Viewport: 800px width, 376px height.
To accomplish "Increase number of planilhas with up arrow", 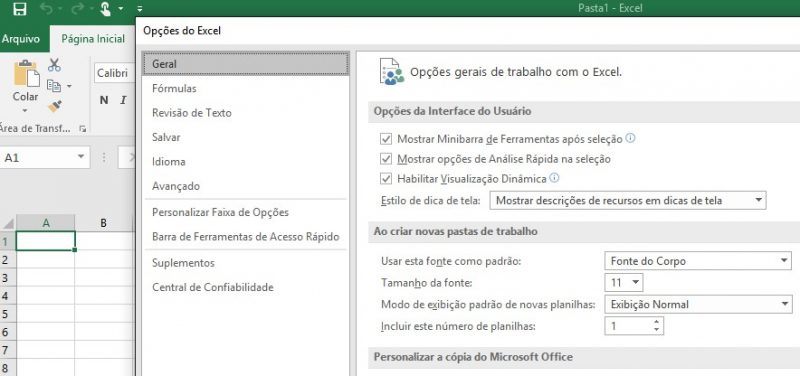I will coord(657,321).
